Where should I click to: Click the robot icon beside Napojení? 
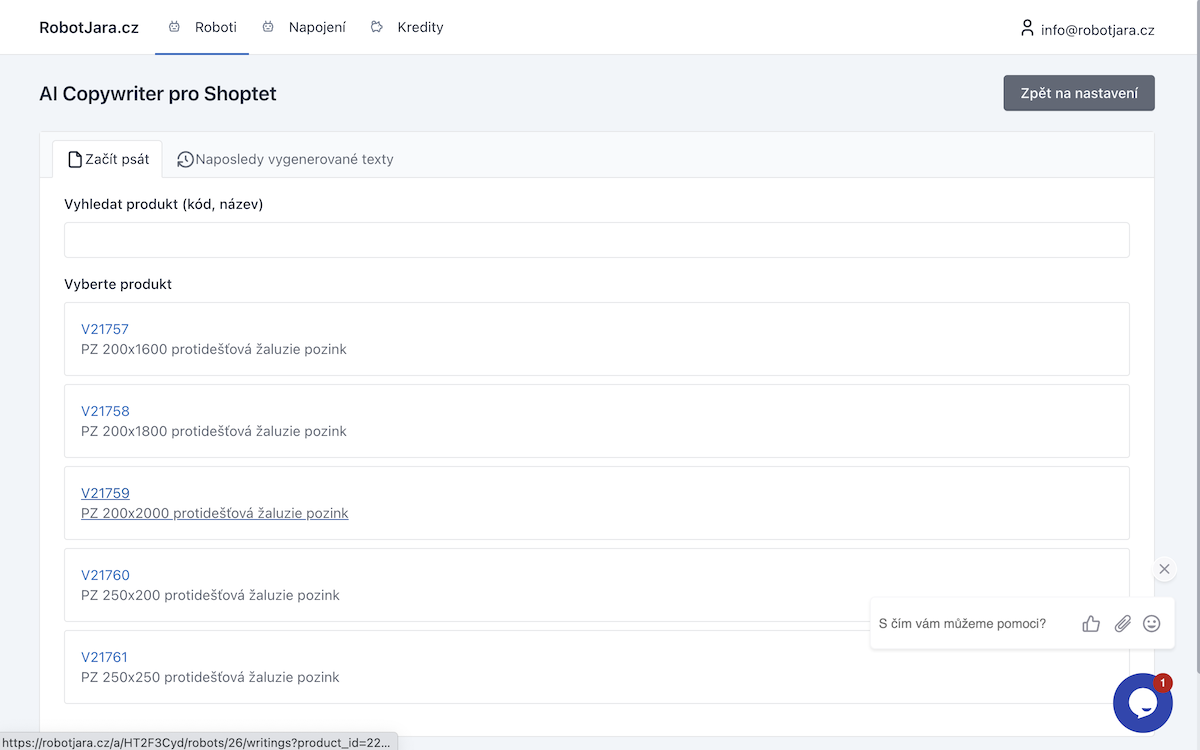[x=268, y=28]
